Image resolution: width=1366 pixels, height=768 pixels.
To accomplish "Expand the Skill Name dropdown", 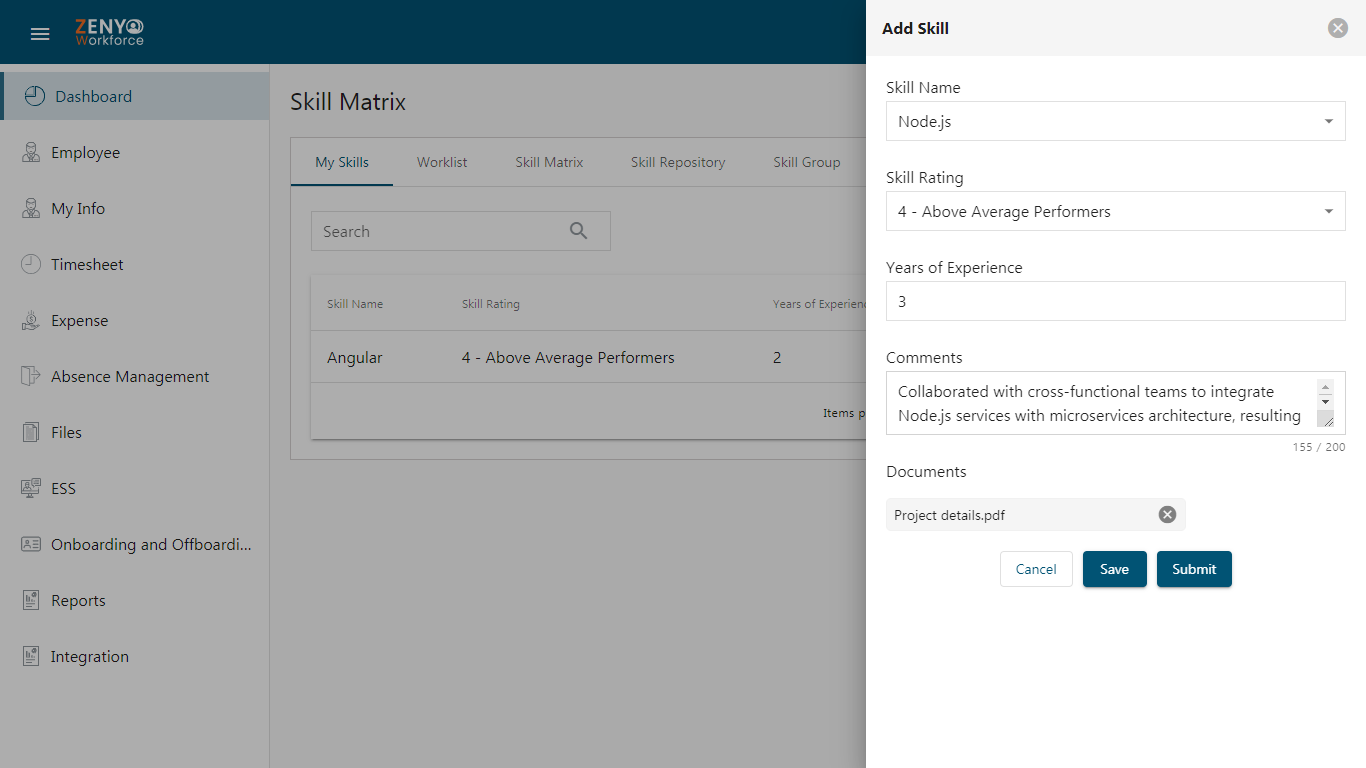I will point(1328,121).
